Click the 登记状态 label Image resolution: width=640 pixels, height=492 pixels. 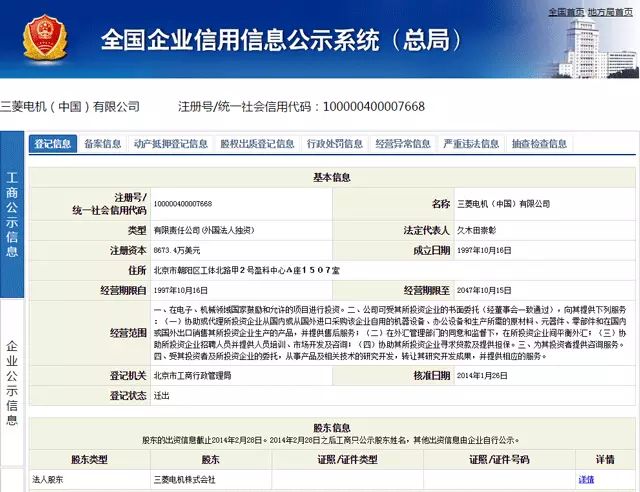tap(128, 396)
